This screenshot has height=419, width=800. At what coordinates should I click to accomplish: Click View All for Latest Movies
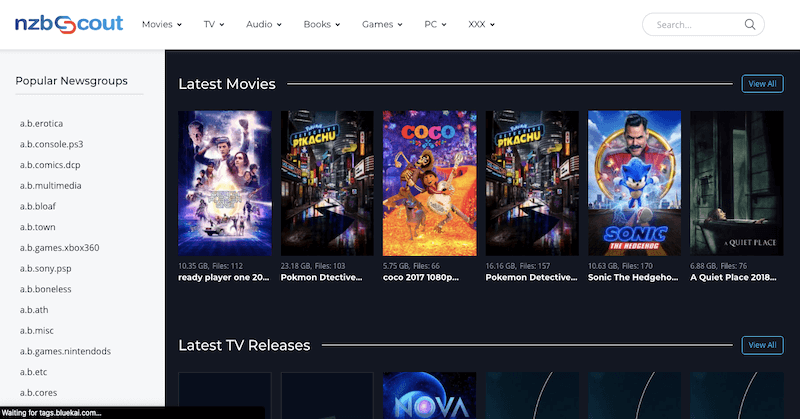tap(761, 84)
